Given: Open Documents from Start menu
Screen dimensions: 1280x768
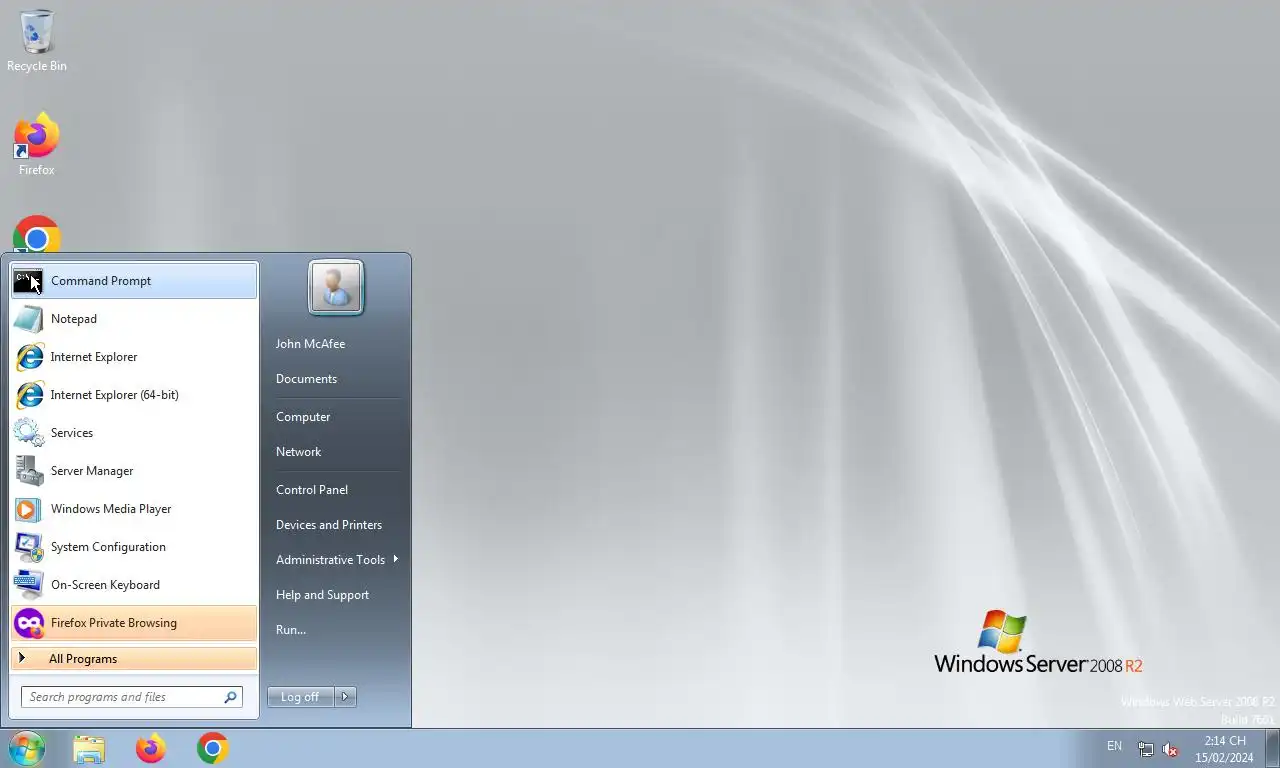Looking at the screenshot, I should [306, 379].
